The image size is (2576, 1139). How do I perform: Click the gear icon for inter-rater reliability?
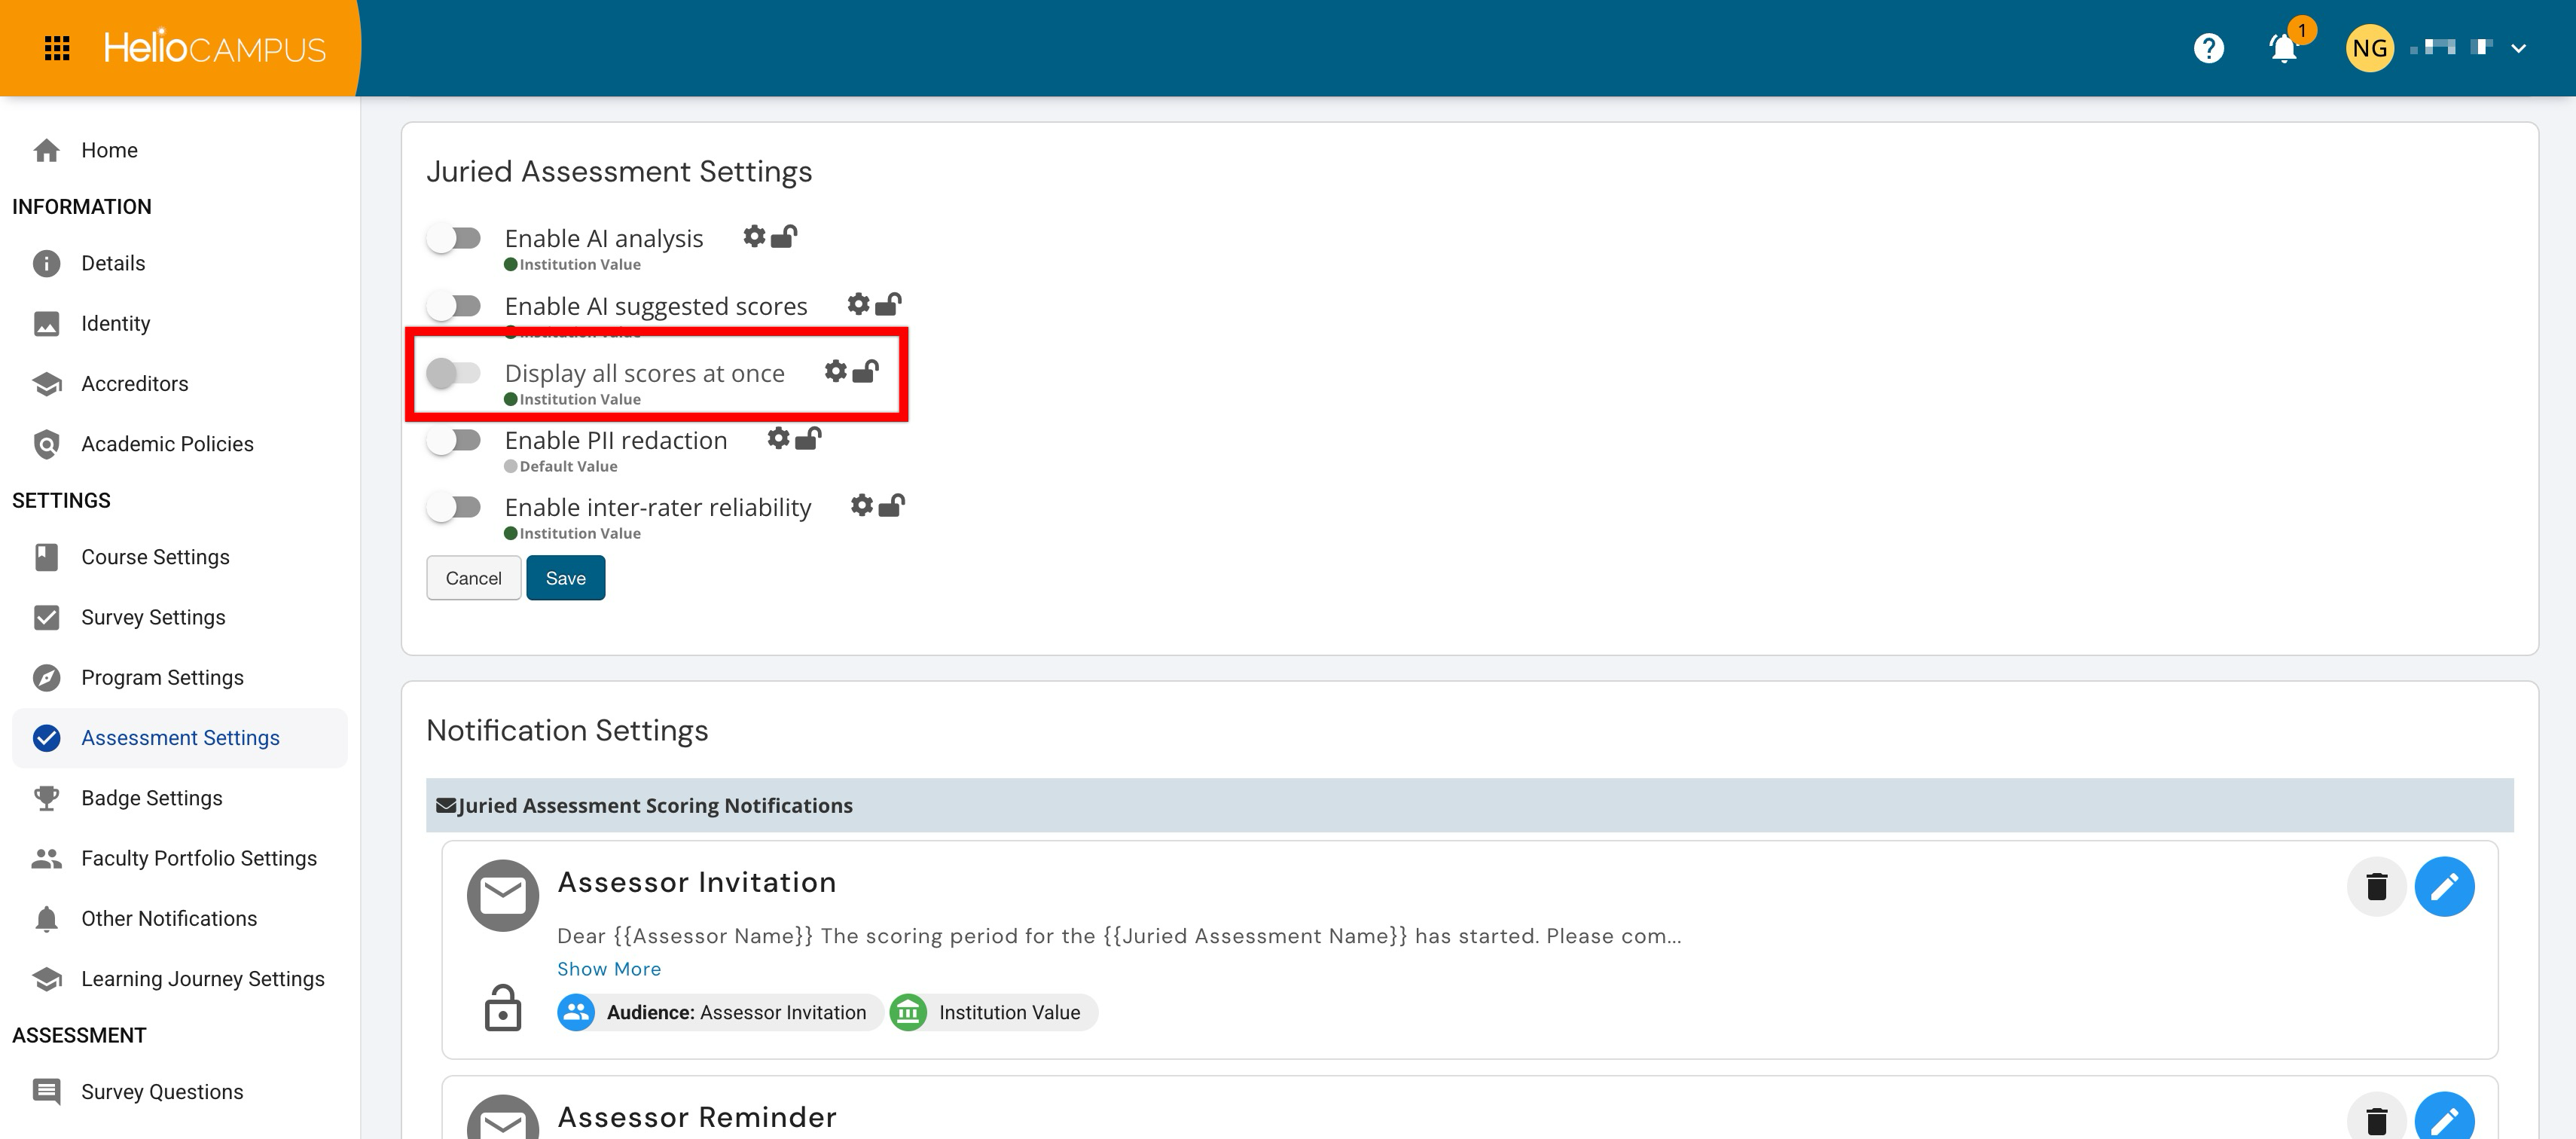(x=861, y=505)
